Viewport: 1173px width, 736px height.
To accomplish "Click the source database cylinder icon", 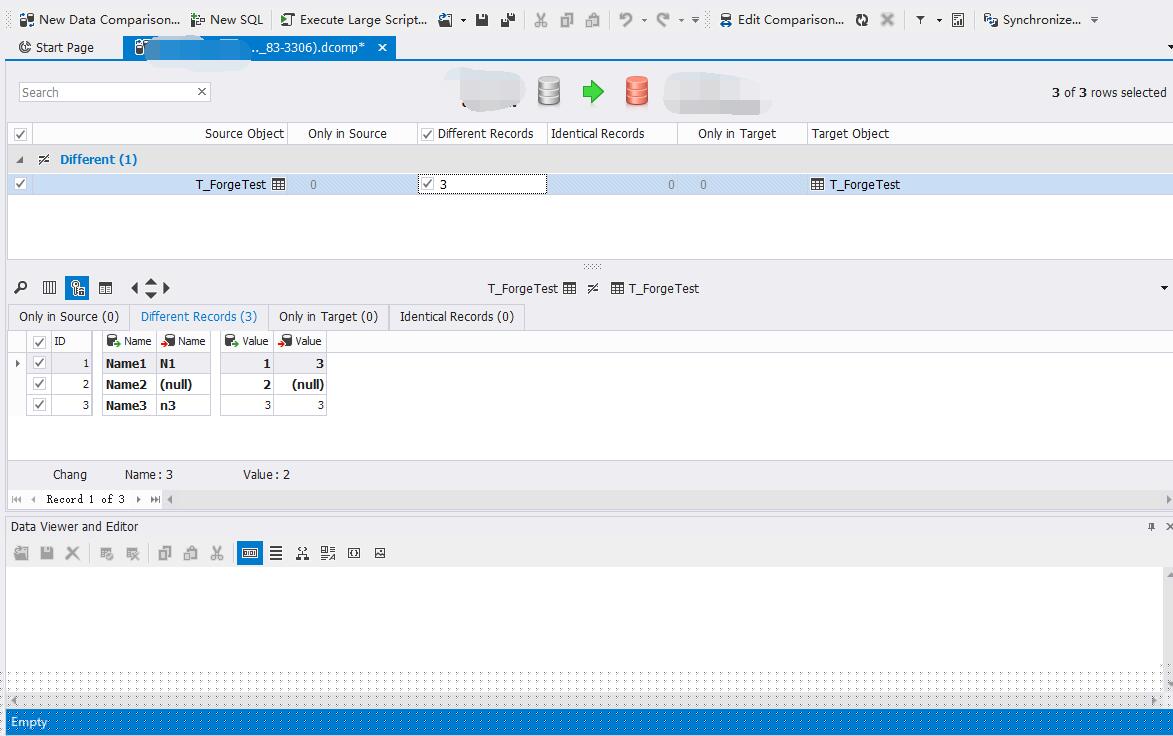I will [x=548, y=92].
